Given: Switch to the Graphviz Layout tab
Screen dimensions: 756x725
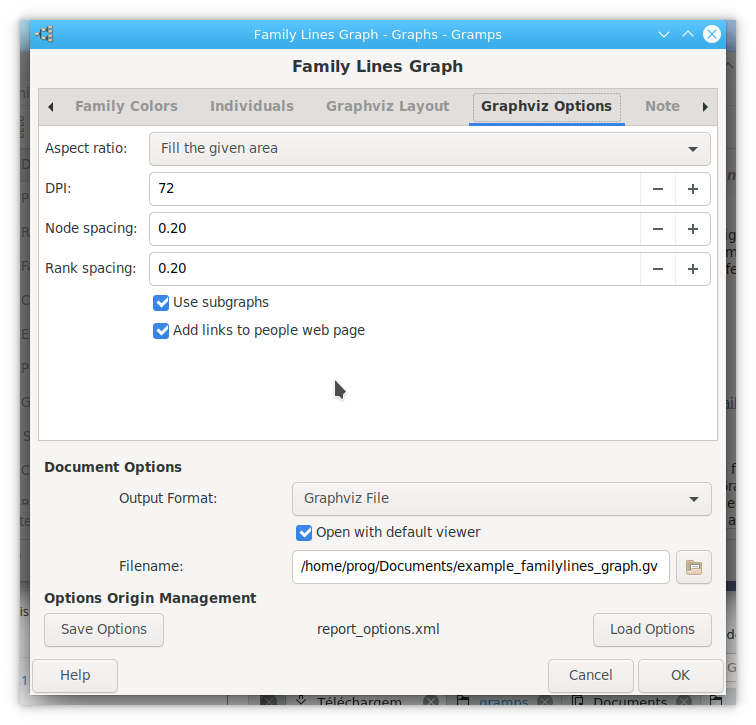Looking at the screenshot, I should 387,106.
